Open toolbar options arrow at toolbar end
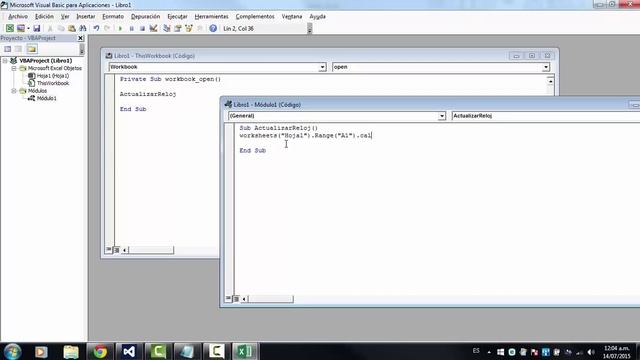 (x=309, y=28)
